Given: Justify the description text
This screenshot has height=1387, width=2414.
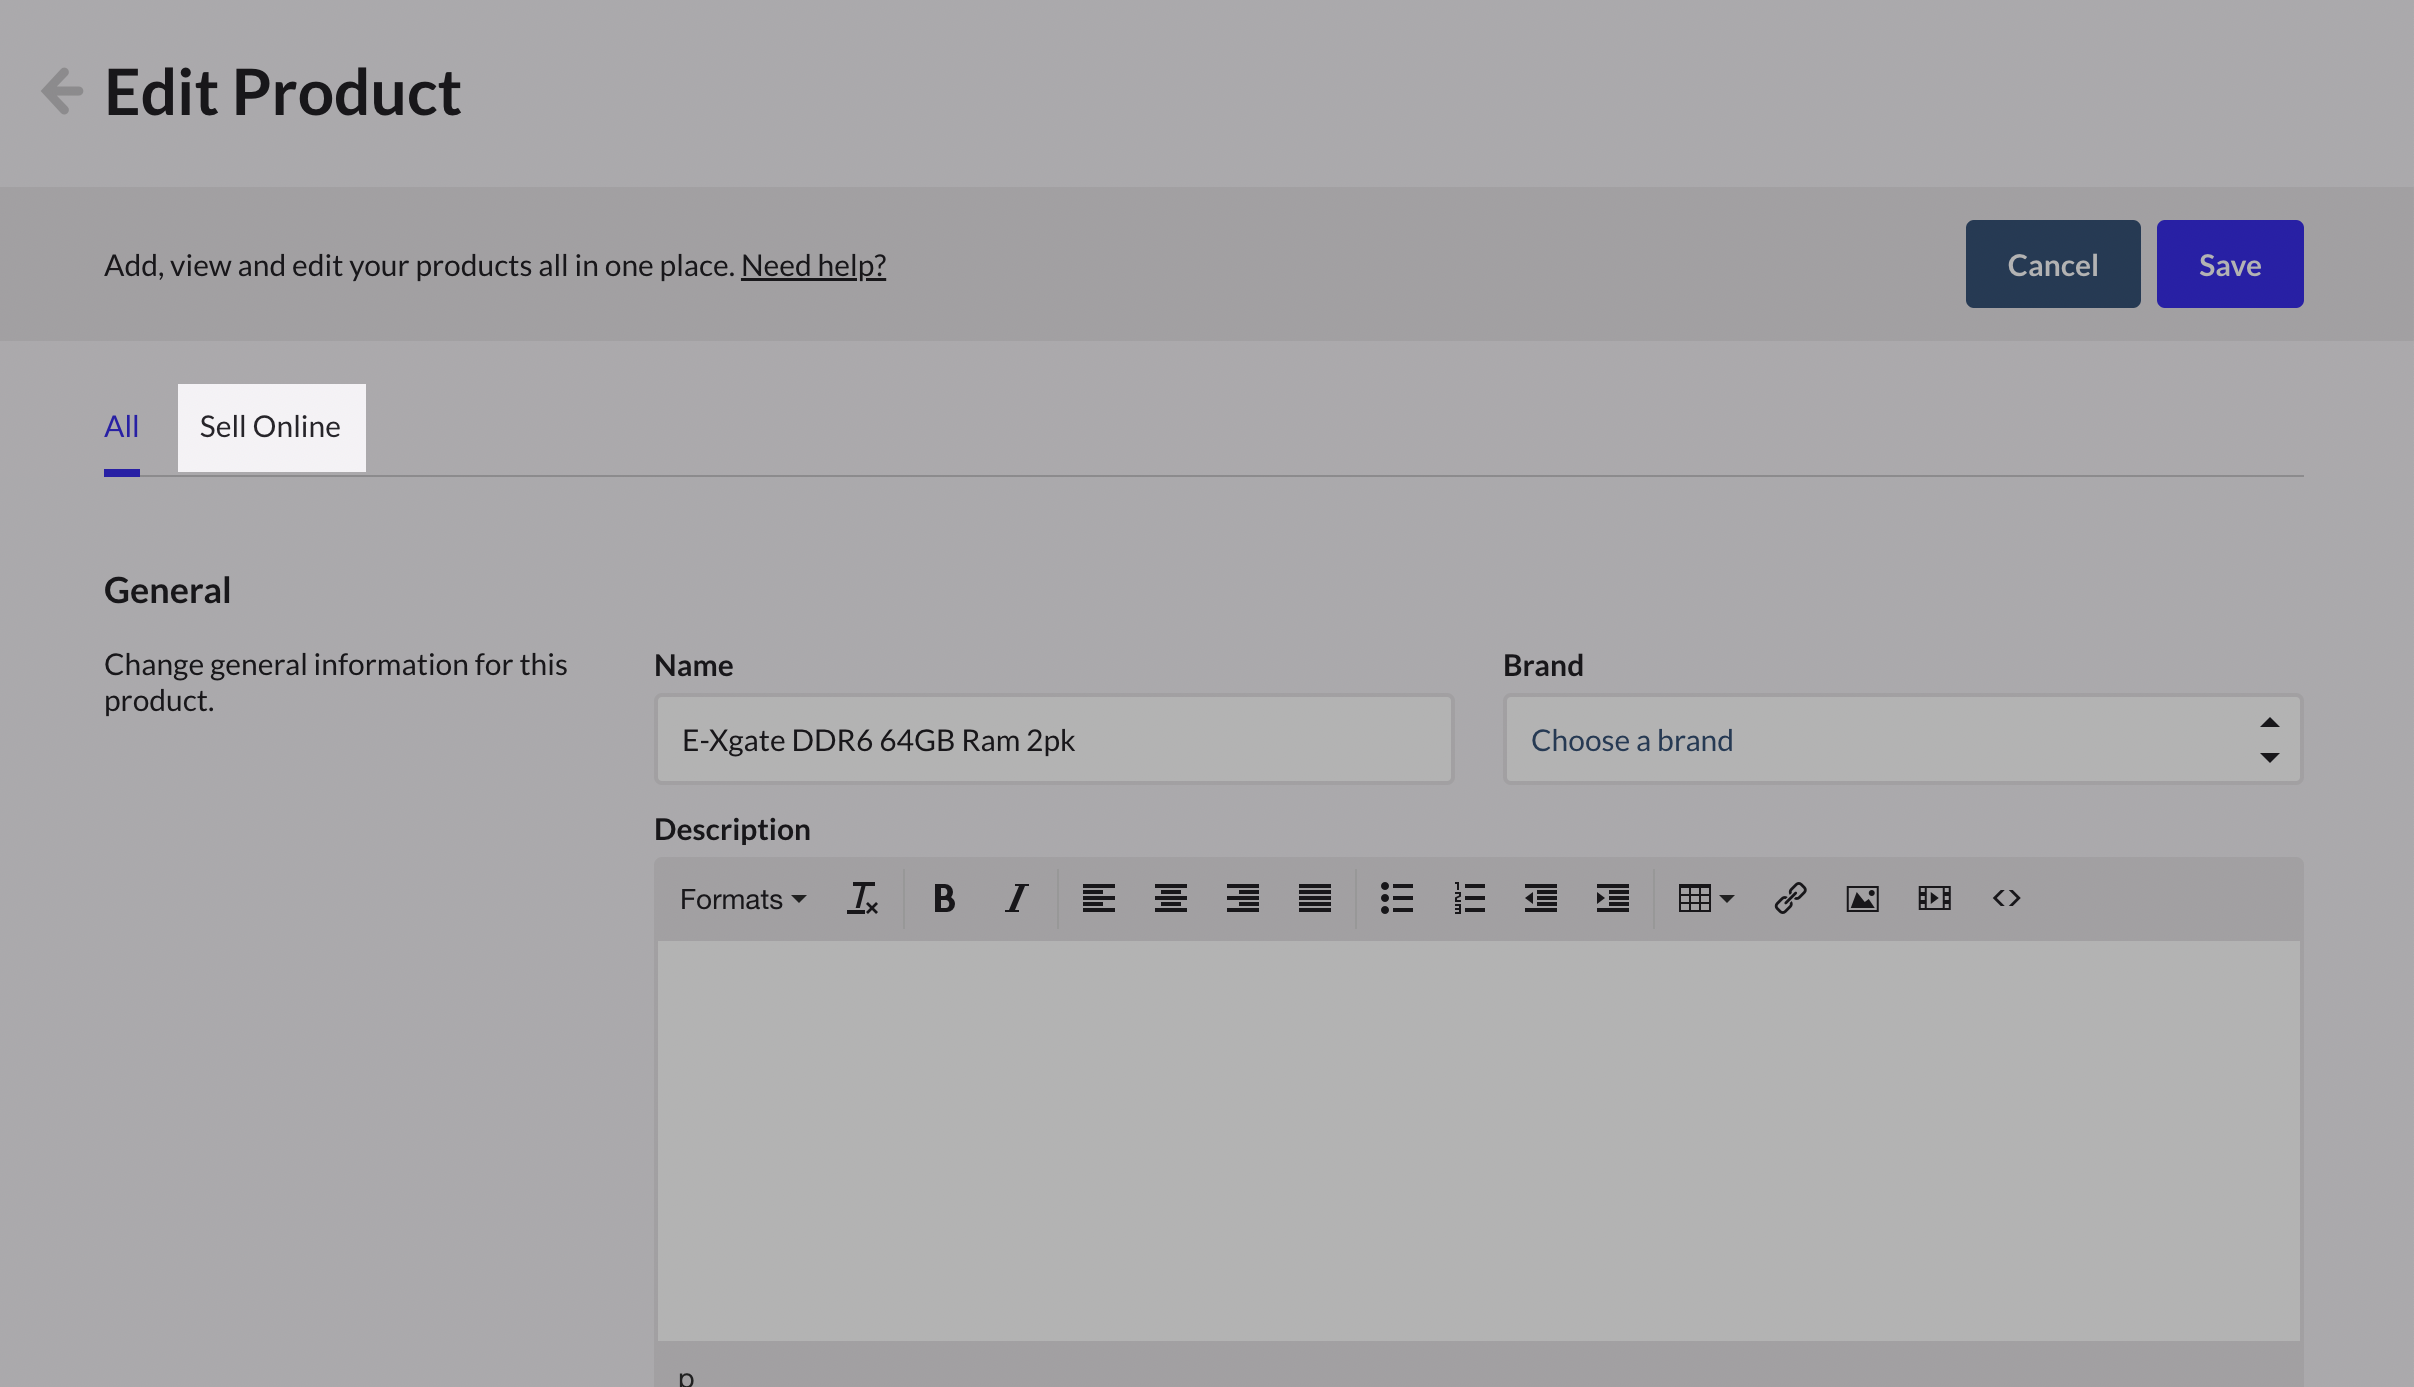Looking at the screenshot, I should (1314, 898).
